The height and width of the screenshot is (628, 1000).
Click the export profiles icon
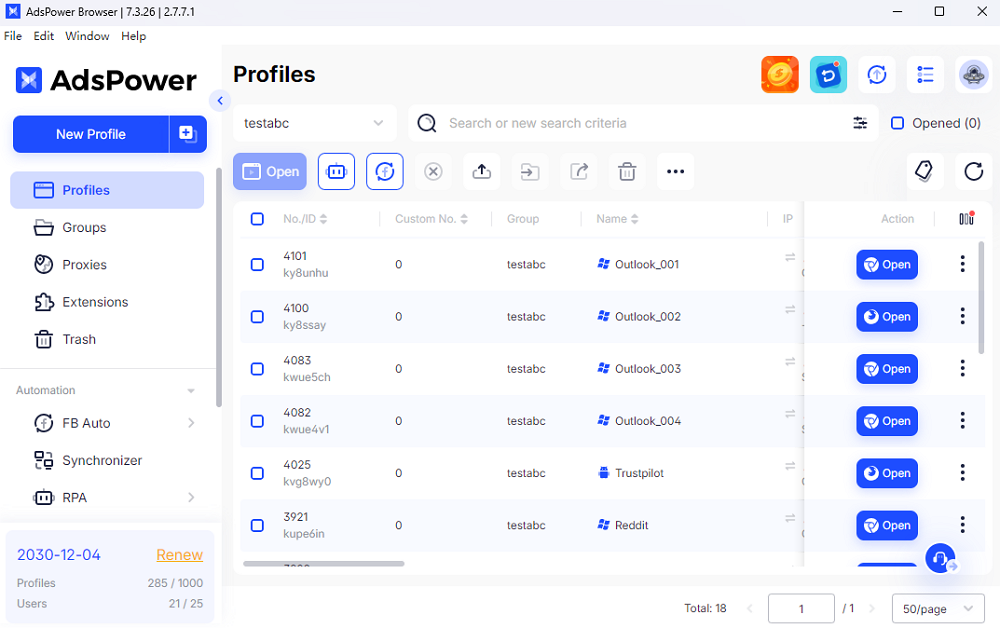pyautogui.click(x=481, y=171)
